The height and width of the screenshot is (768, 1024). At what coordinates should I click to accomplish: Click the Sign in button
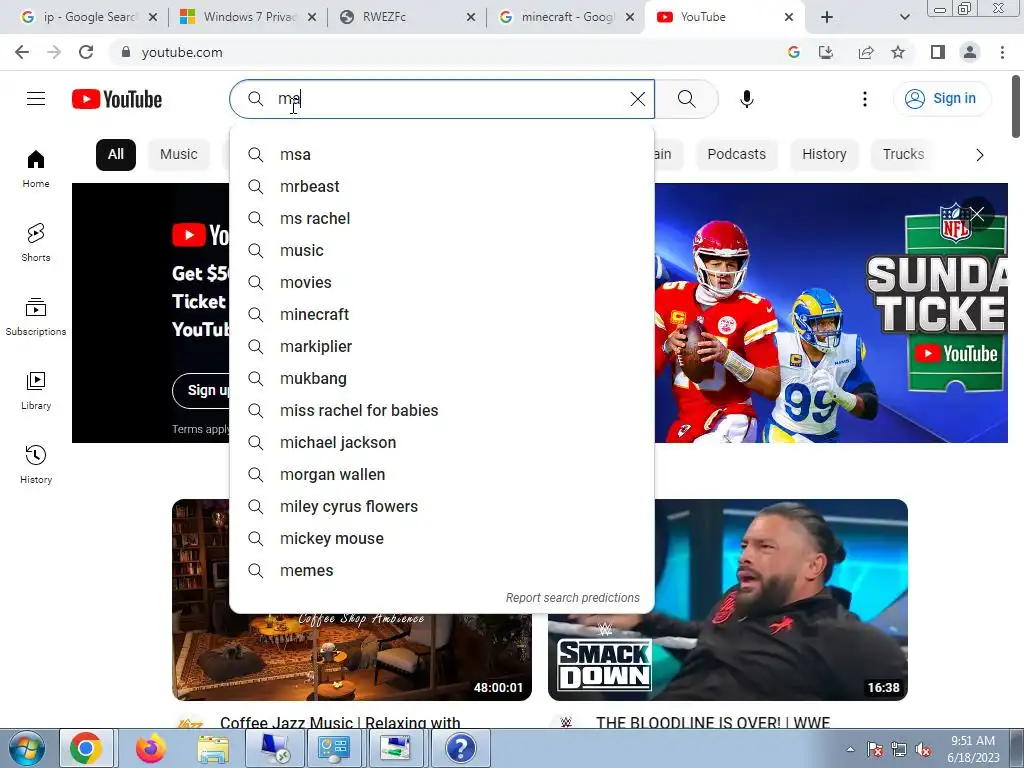[x=941, y=99]
